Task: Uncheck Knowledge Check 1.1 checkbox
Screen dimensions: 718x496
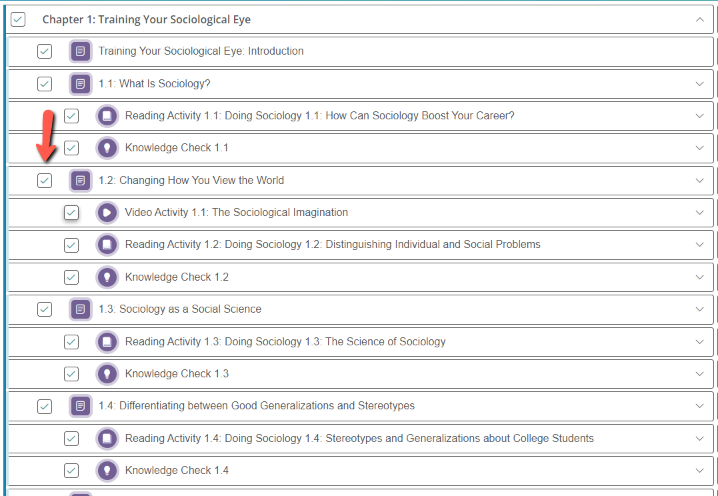Action: coord(71,148)
